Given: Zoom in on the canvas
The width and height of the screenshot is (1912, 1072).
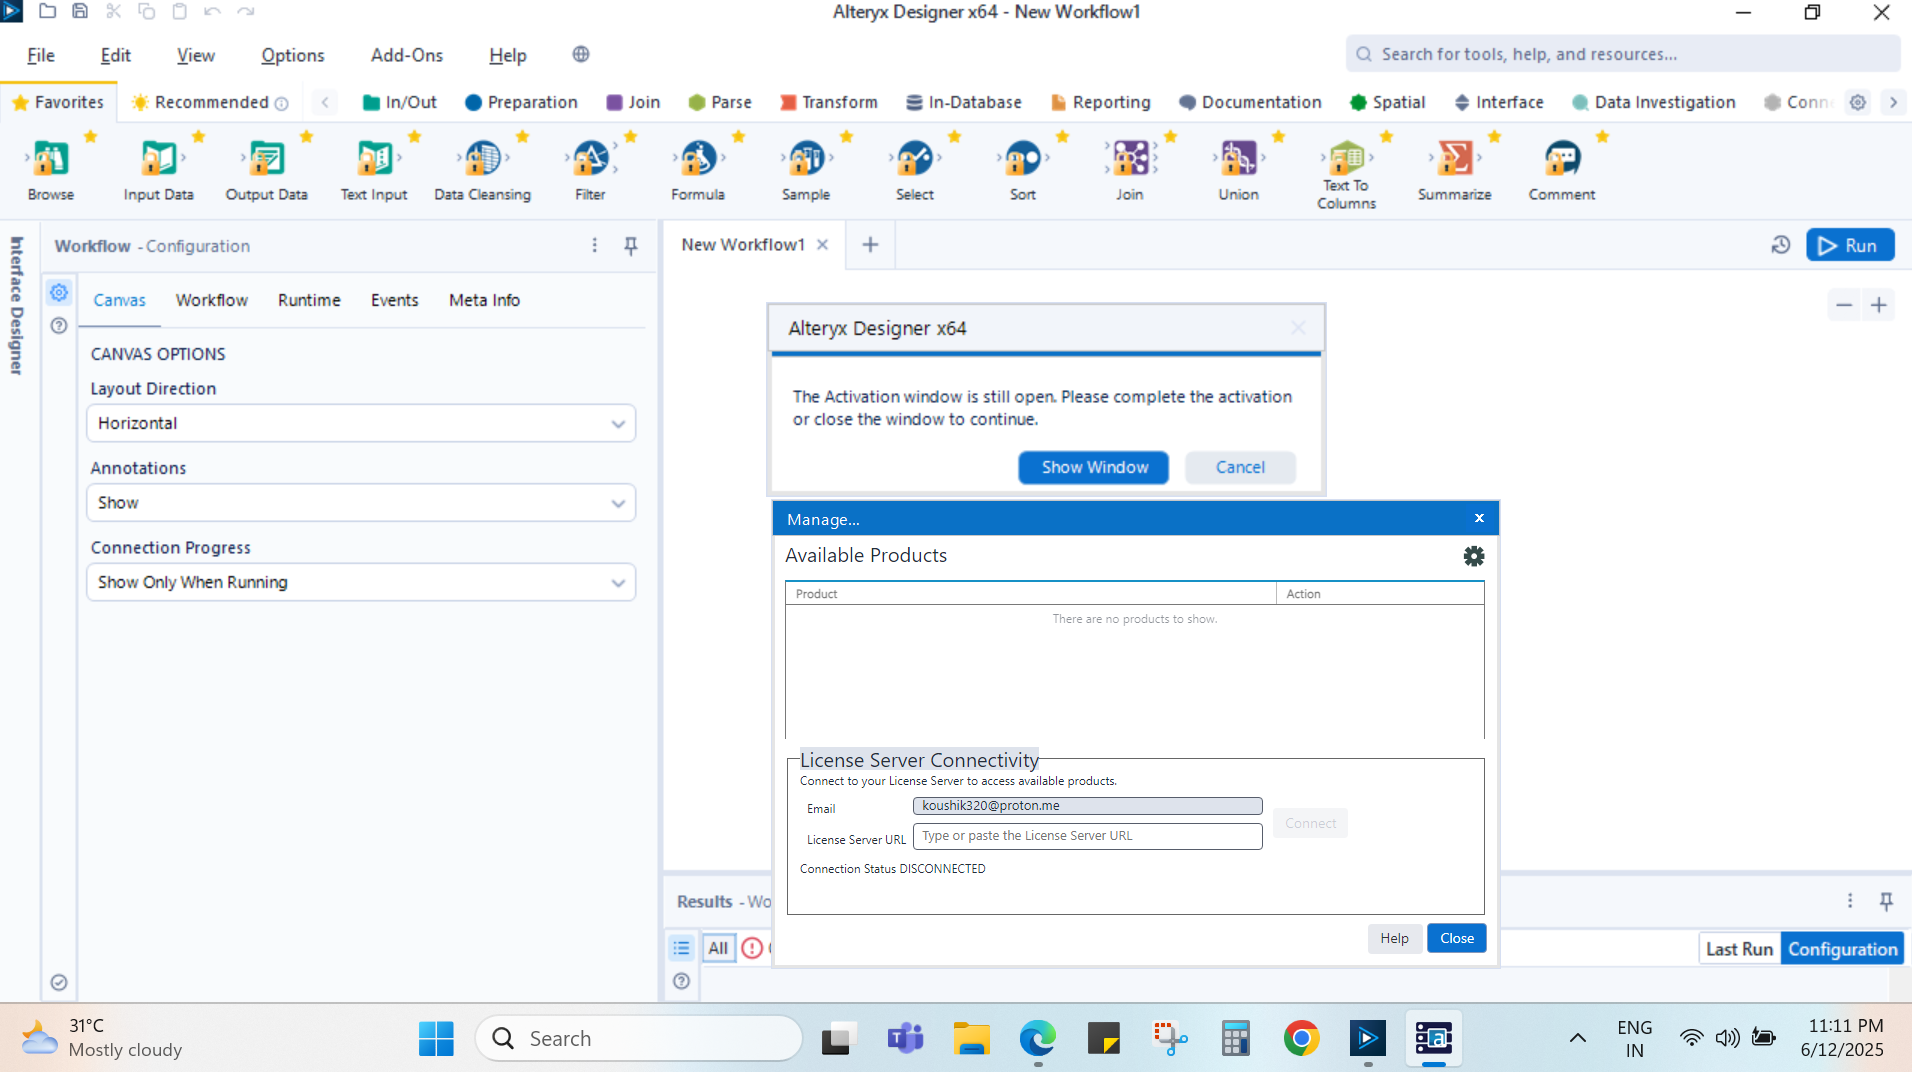Looking at the screenshot, I should [1879, 305].
